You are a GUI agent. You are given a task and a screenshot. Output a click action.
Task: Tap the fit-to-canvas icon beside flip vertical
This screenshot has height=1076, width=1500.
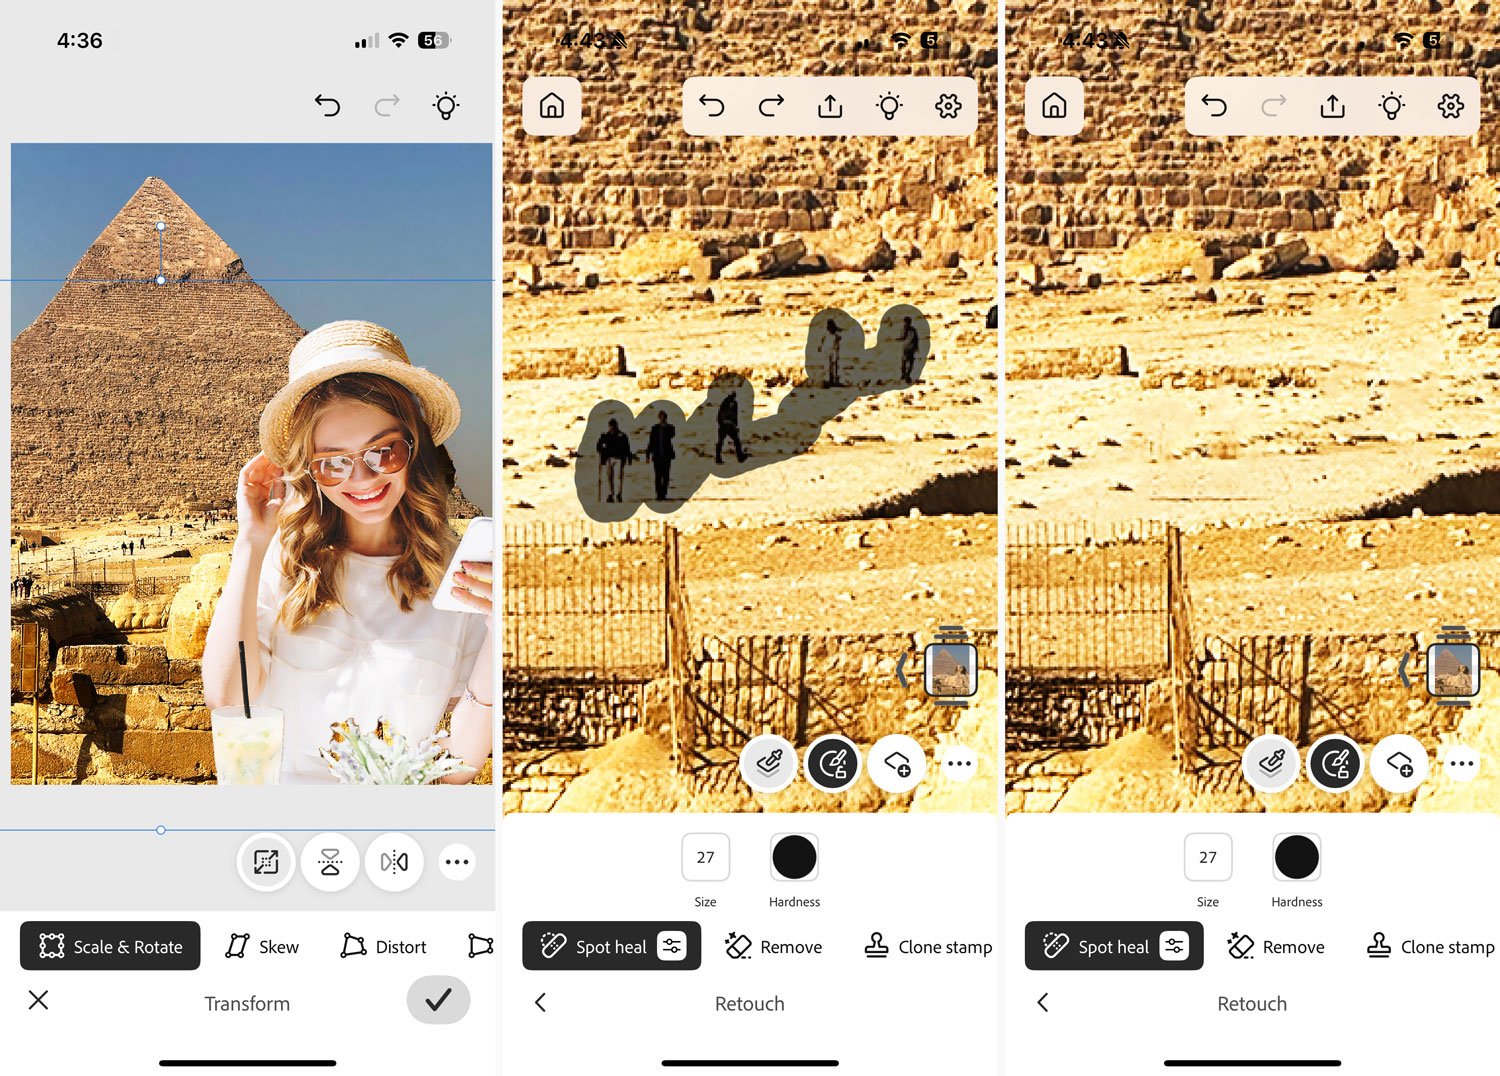click(266, 862)
